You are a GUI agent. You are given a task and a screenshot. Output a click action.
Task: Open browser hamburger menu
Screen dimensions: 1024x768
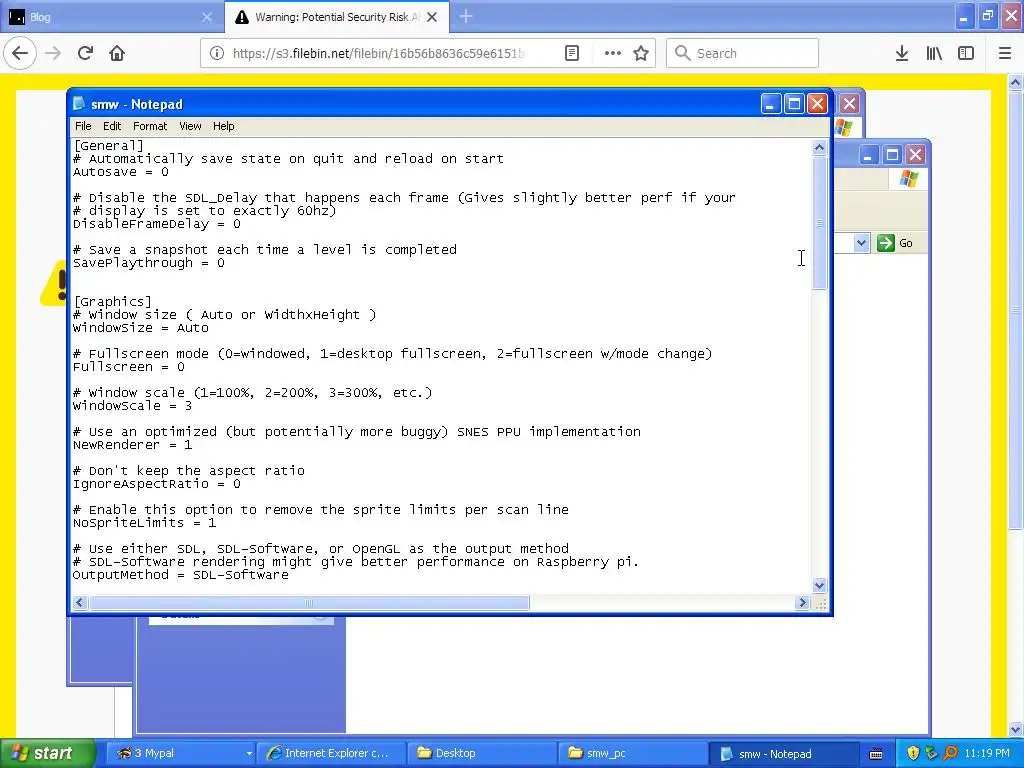point(1005,54)
